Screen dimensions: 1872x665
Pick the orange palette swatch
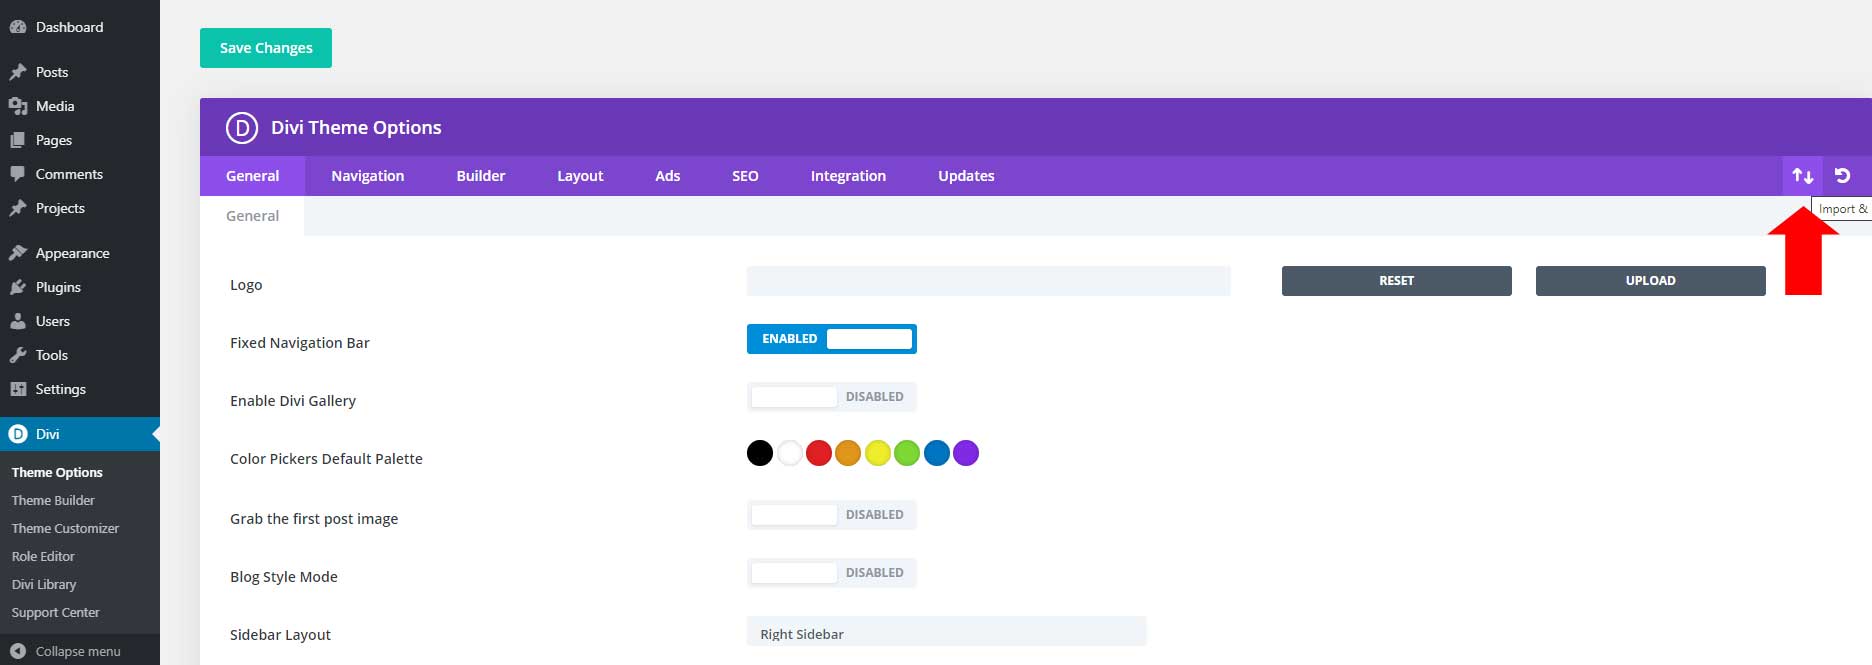(x=848, y=453)
